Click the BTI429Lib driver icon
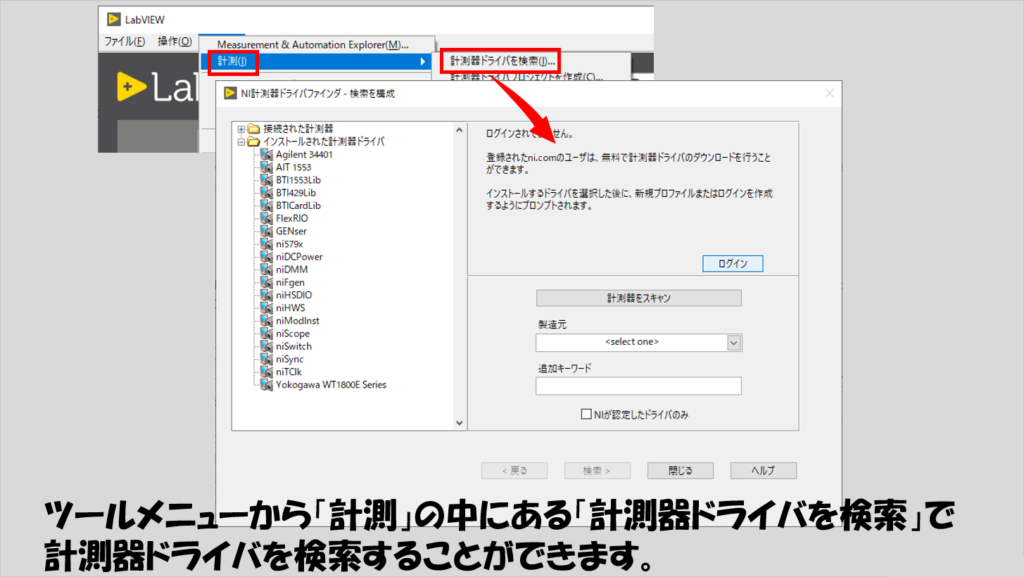 pyautogui.click(x=266, y=193)
